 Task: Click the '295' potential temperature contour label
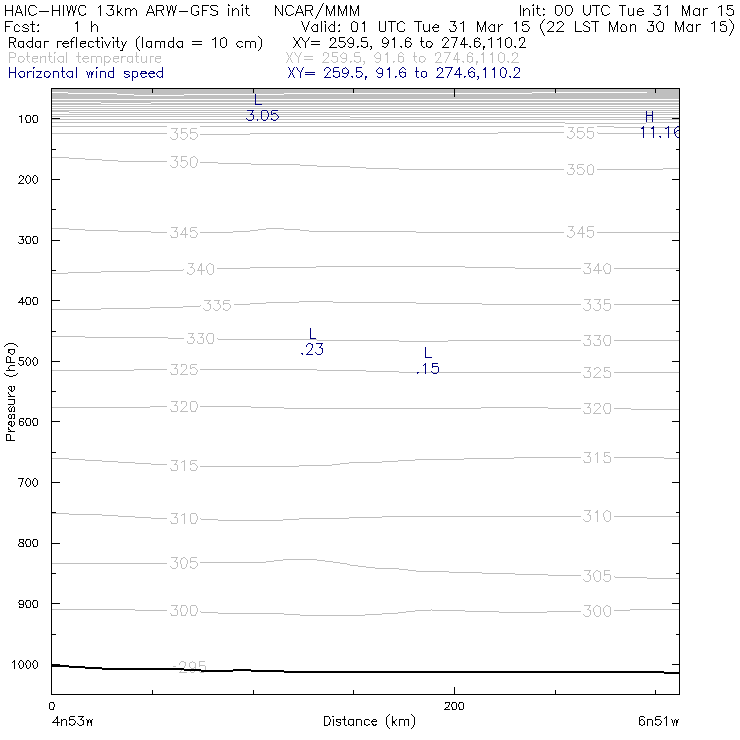click(191, 666)
